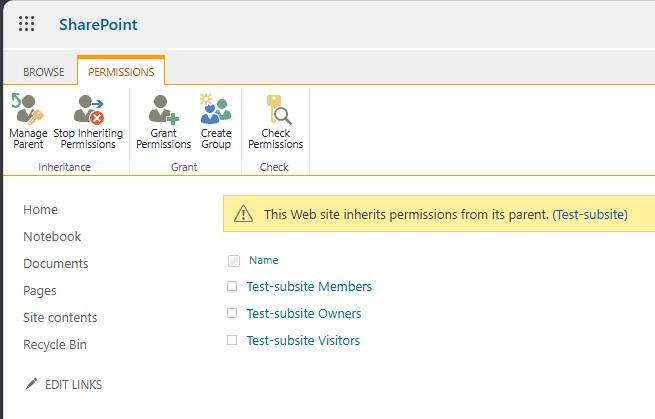This screenshot has height=419, width=655.
Task: Check the Test-subsite Owners checkbox
Action: pyautogui.click(x=232, y=313)
